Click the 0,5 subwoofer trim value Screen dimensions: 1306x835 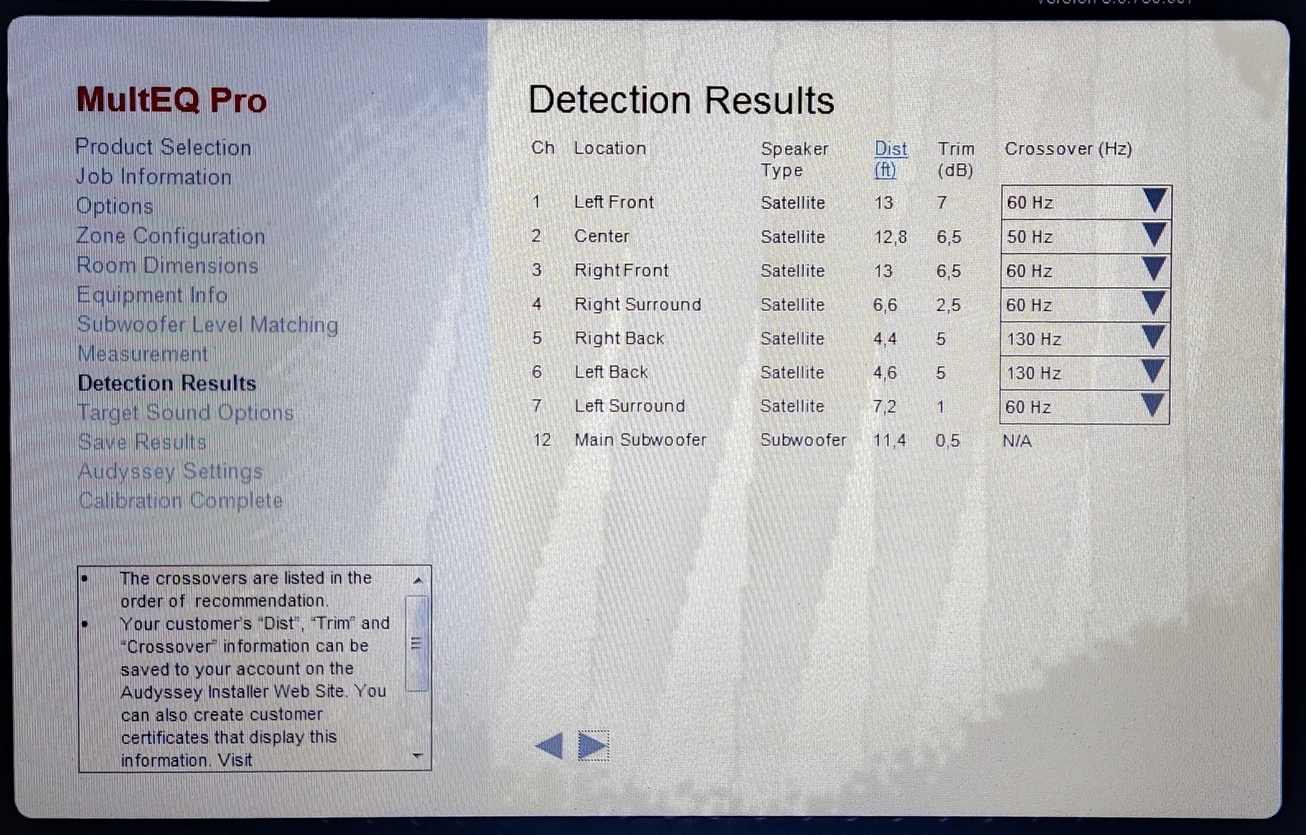tap(948, 440)
